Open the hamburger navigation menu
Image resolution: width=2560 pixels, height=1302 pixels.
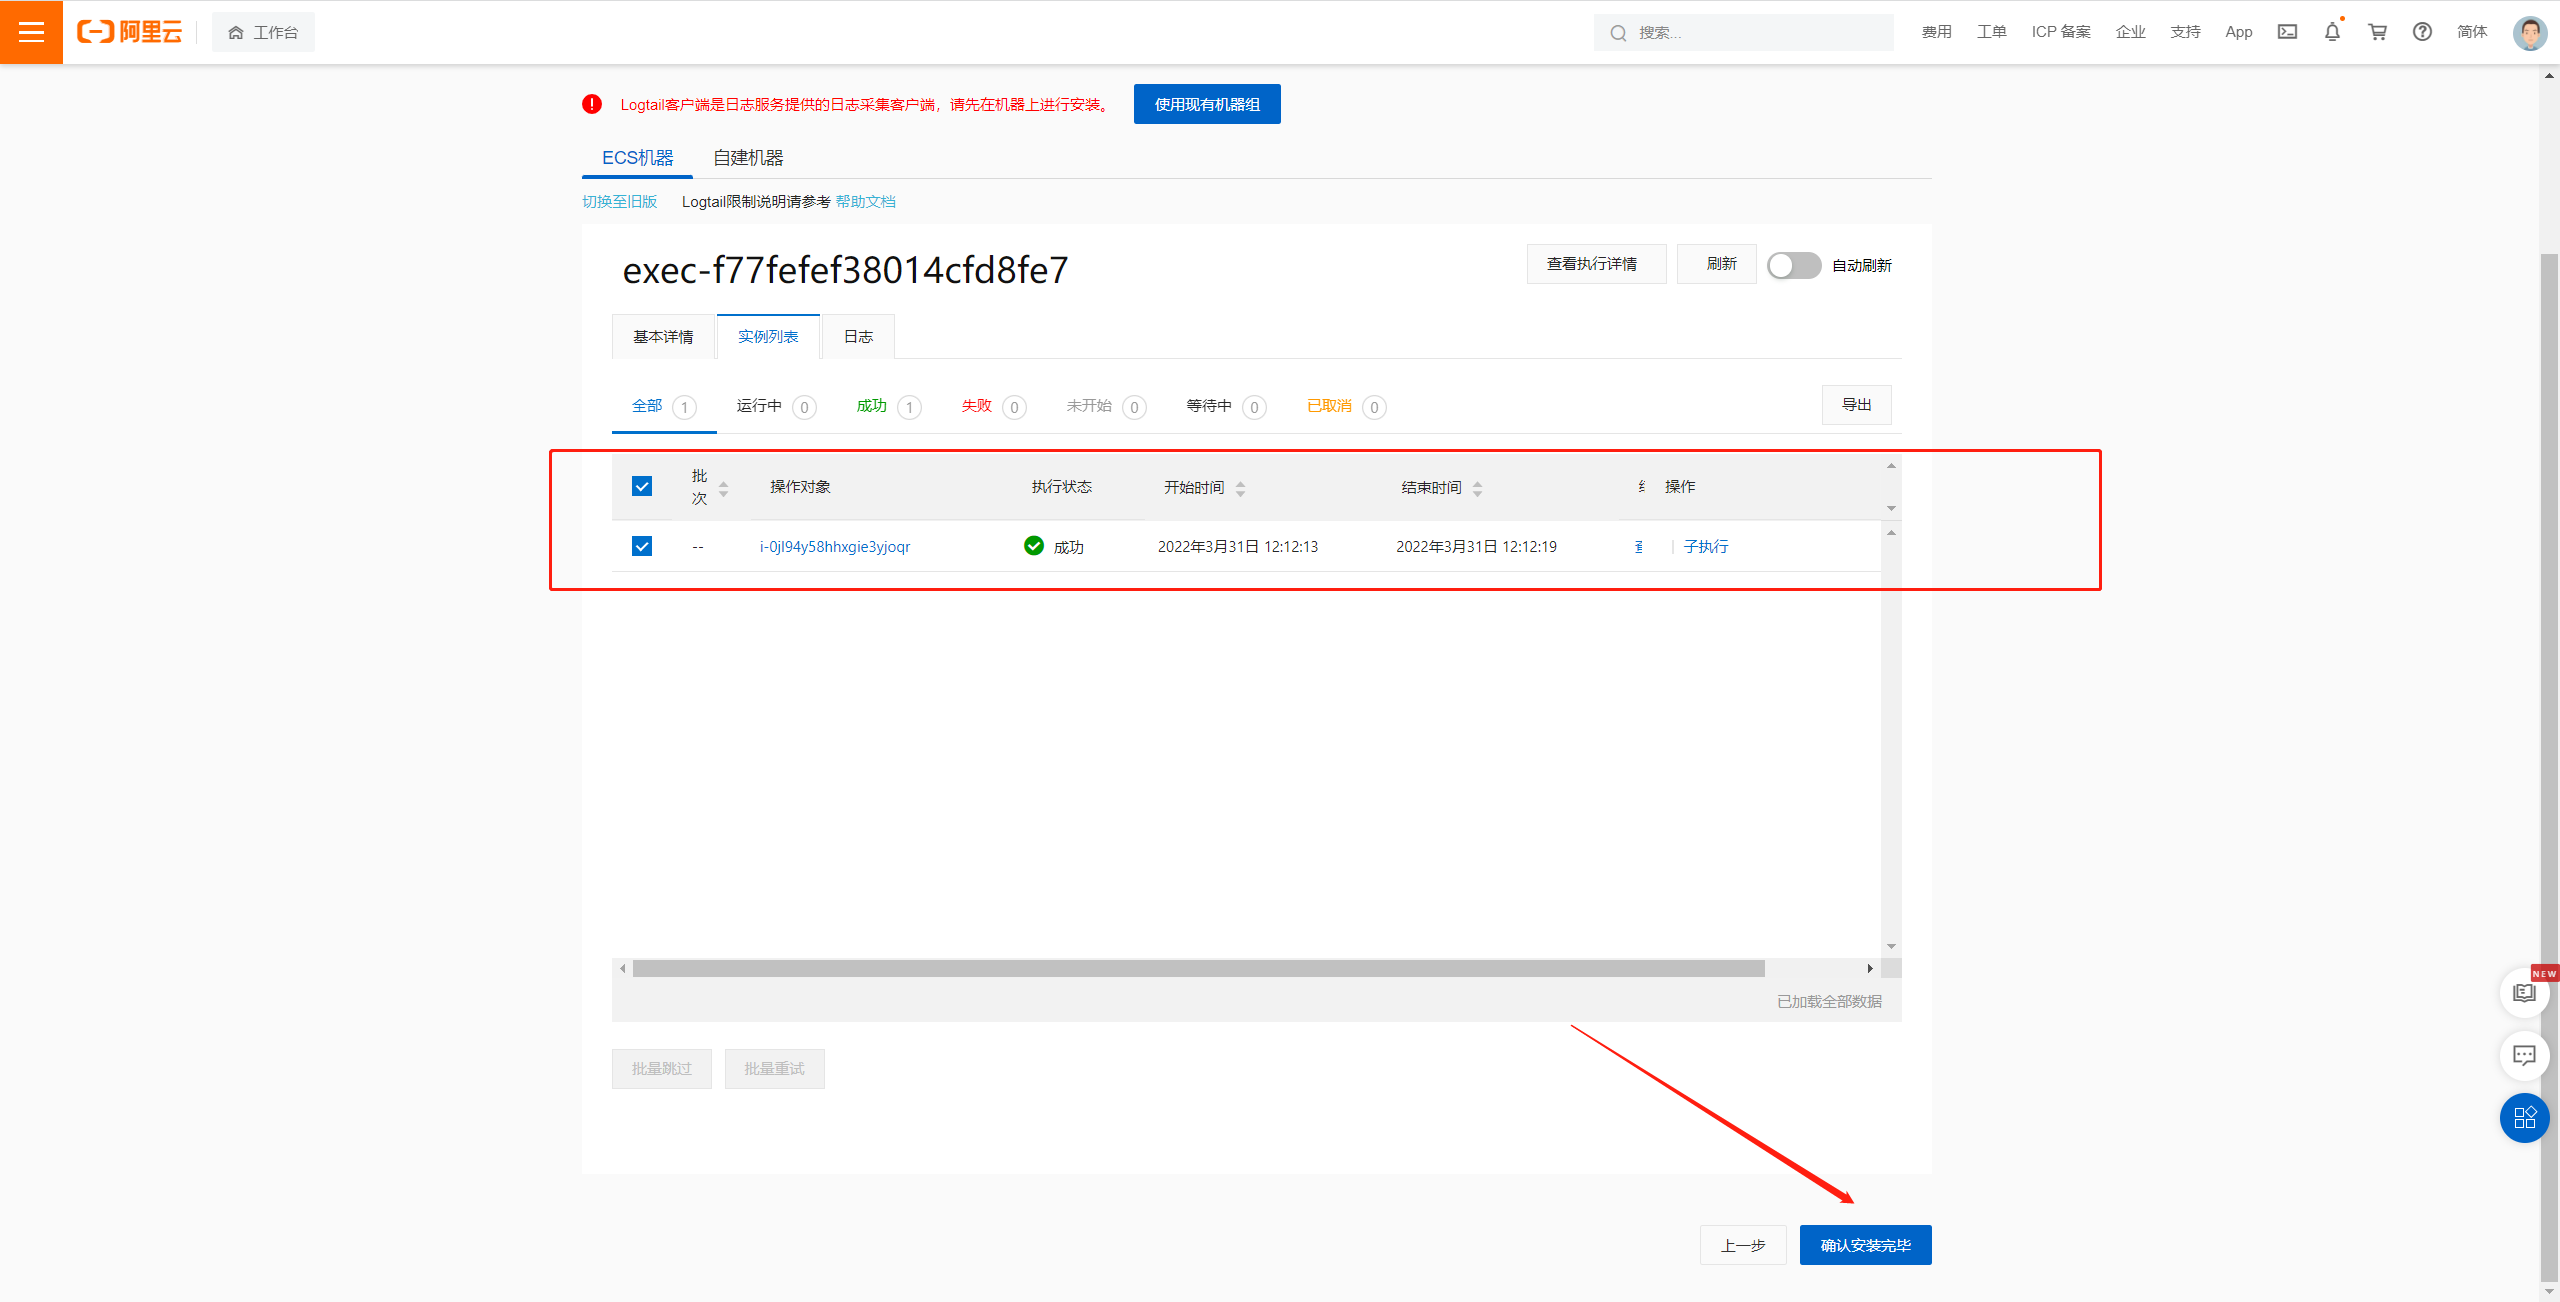31,32
